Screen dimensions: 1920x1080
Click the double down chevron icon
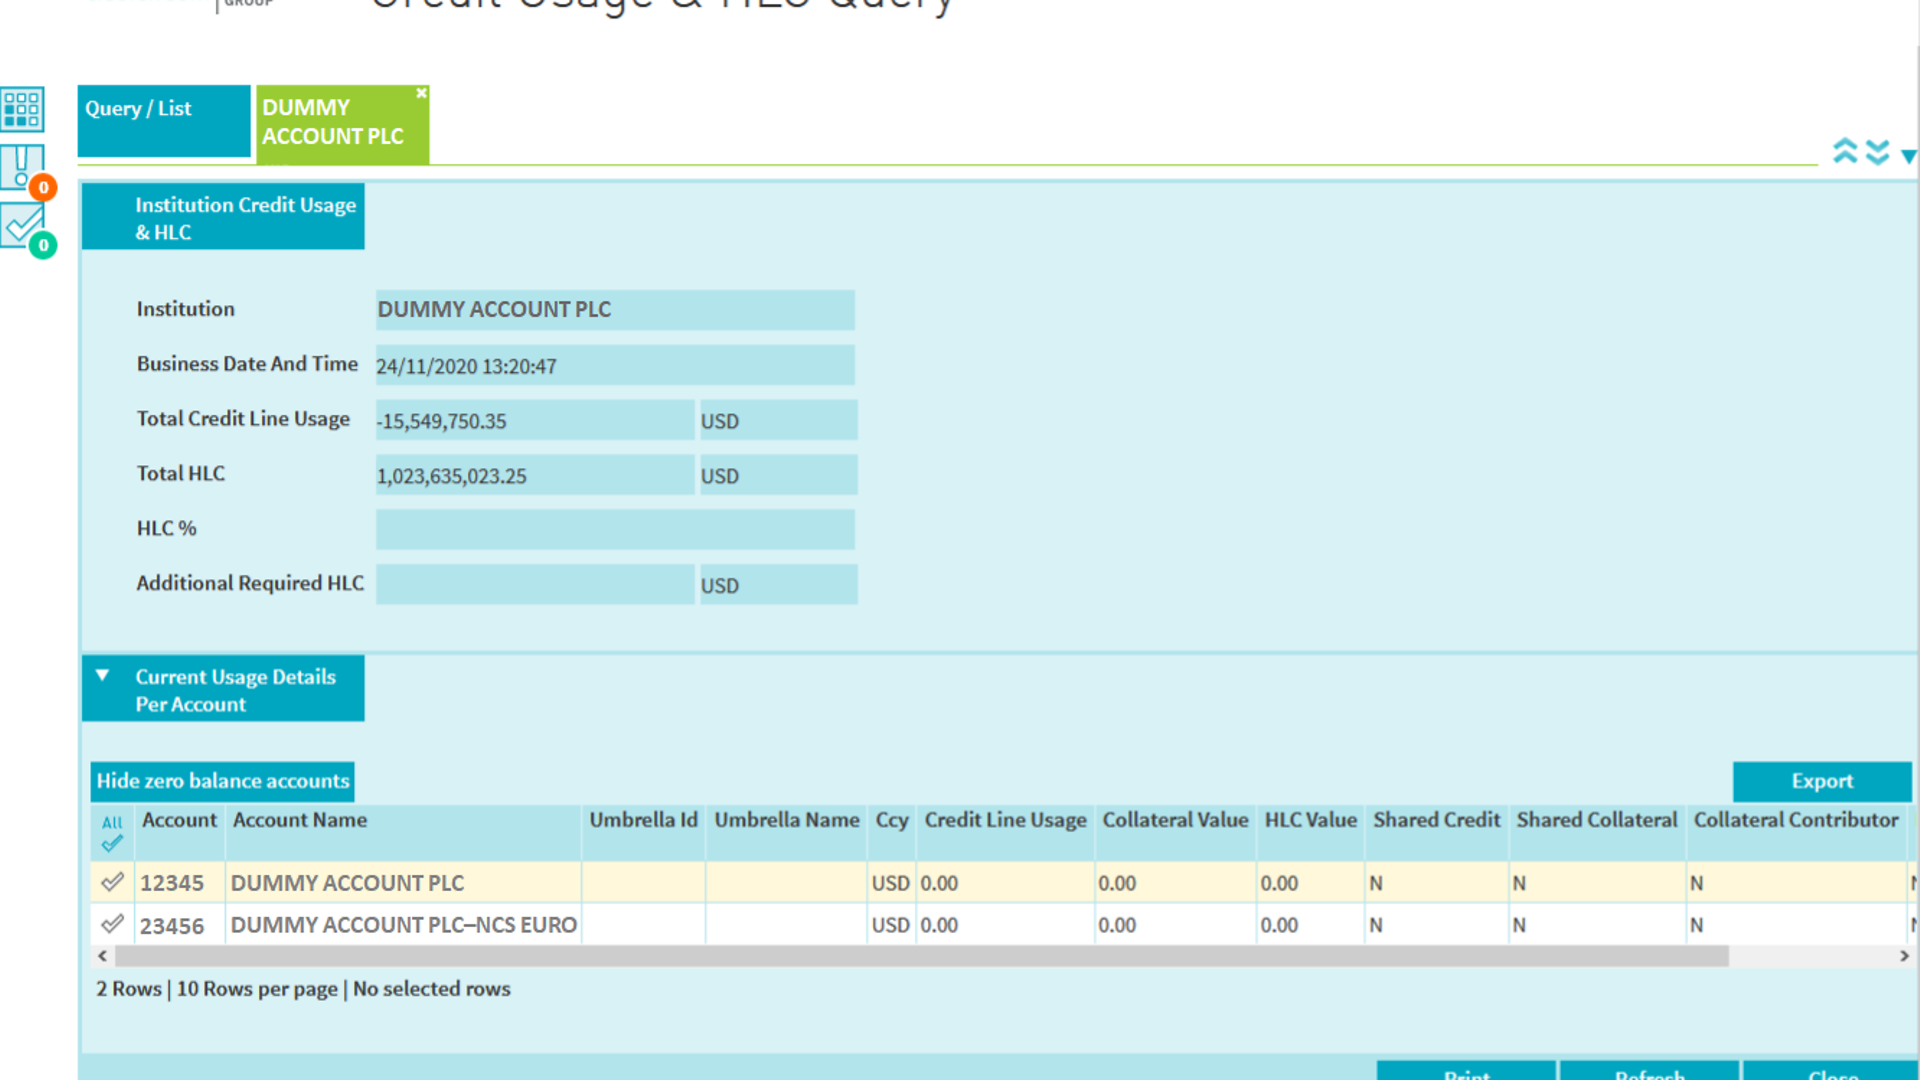1877,151
